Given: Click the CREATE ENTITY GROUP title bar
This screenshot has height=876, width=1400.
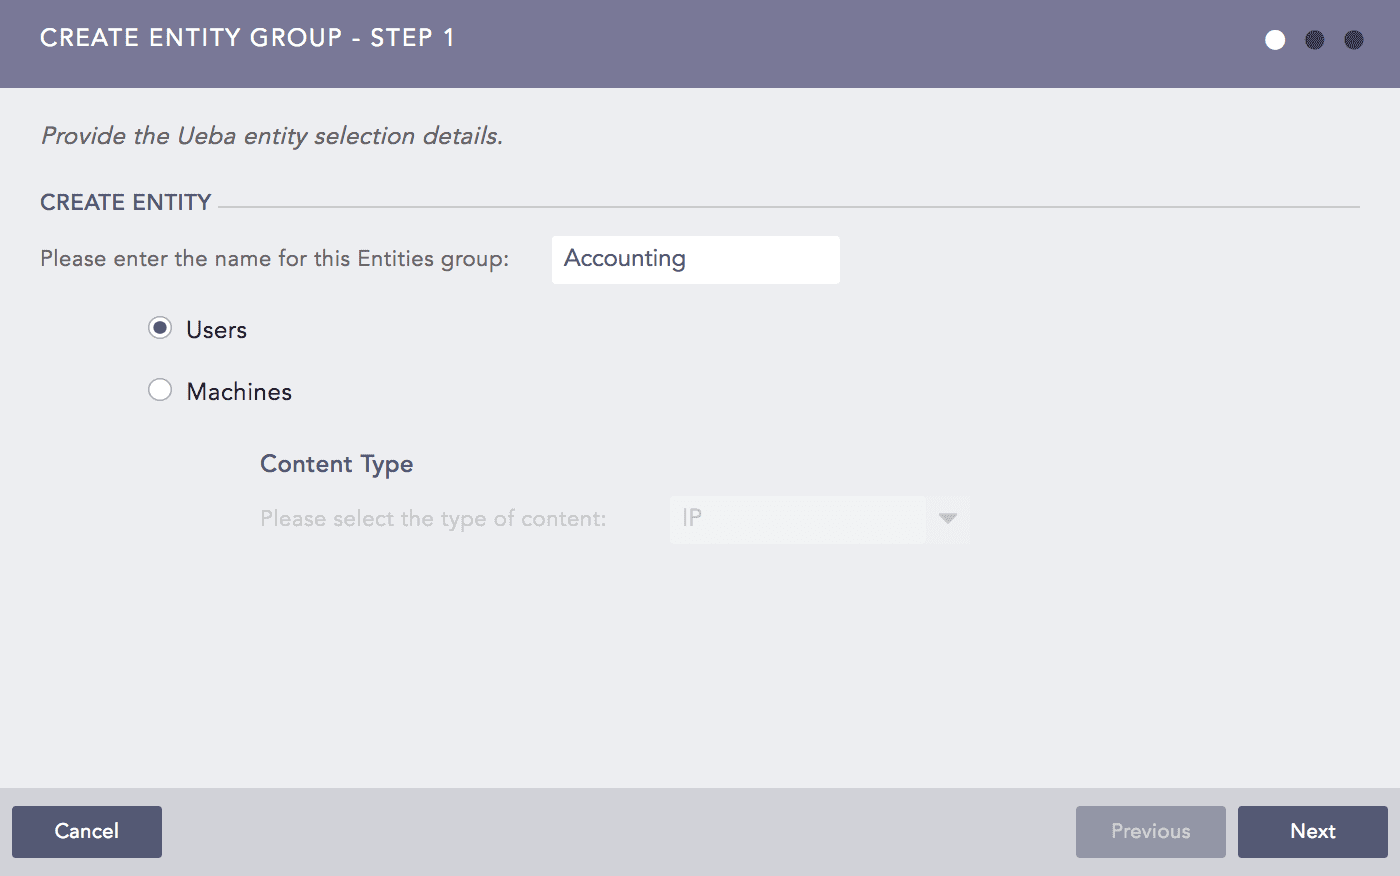Looking at the screenshot, I should coord(247,38).
